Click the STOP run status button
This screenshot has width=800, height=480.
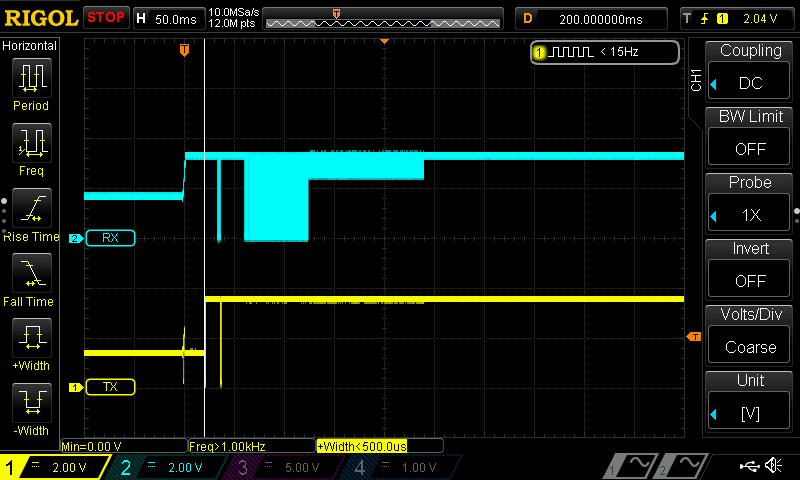[106, 18]
